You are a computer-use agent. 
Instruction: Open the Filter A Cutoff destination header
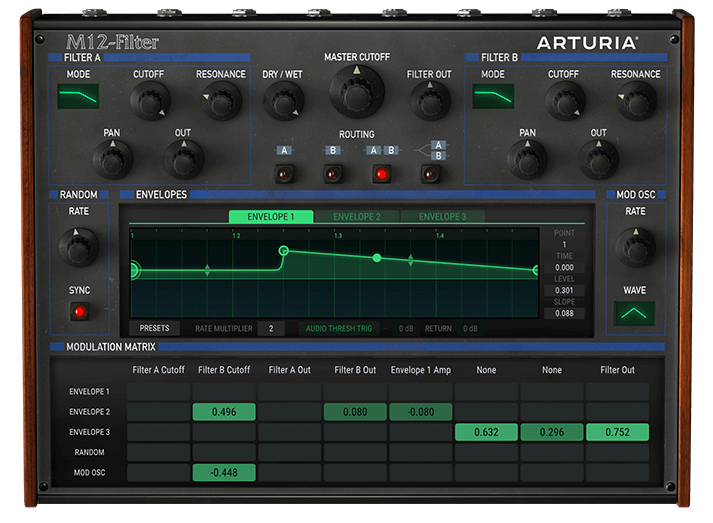158,370
